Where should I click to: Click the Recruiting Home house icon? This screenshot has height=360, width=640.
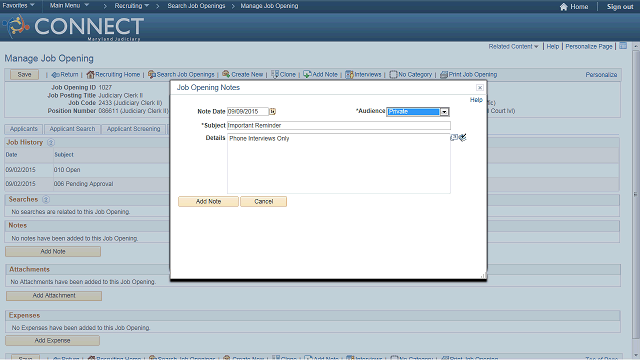coord(90,75)
